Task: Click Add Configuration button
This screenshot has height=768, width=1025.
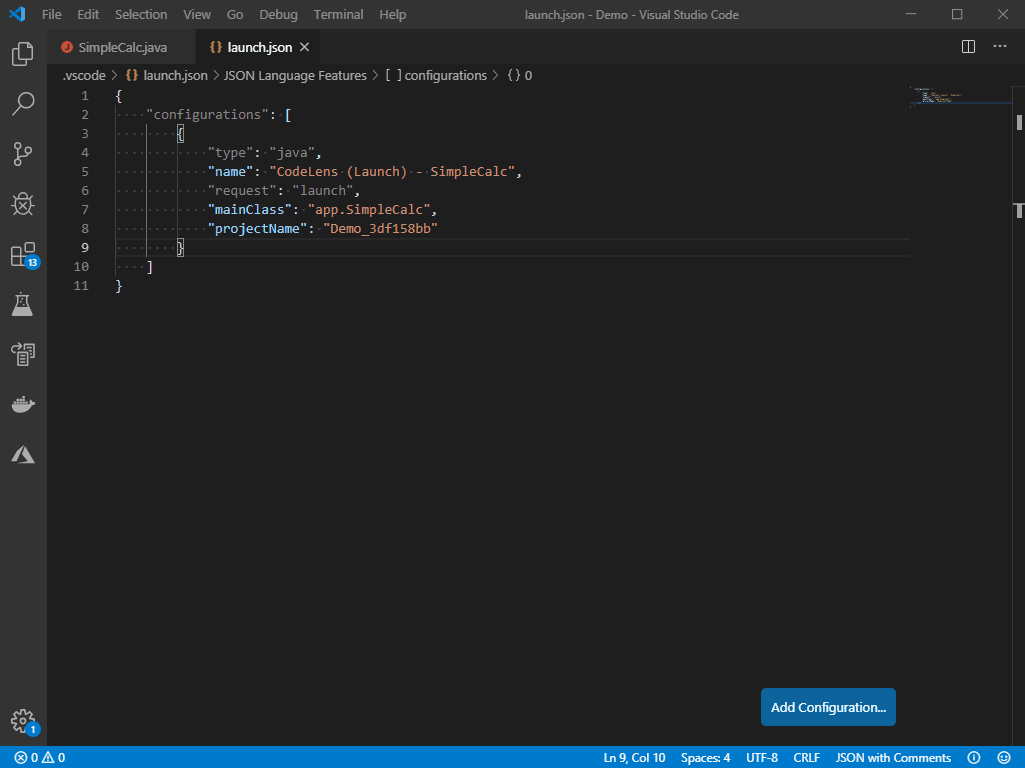Action: [828, 707]
